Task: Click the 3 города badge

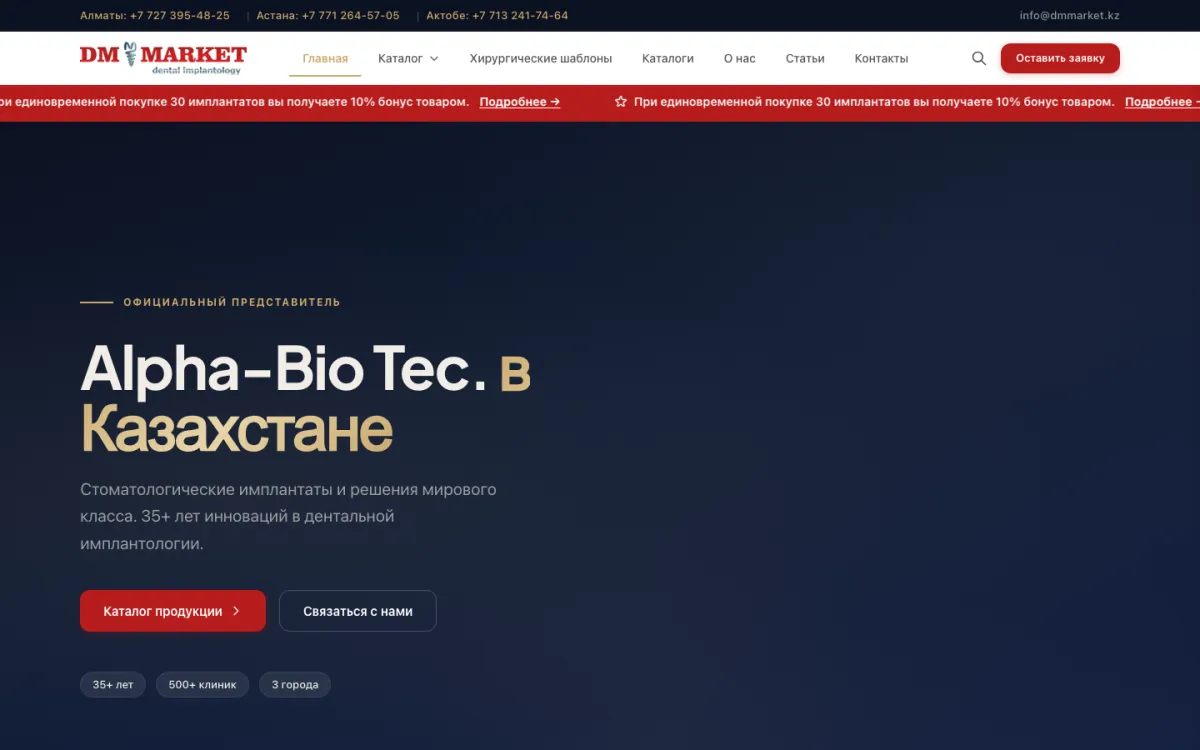Action: 295,685
